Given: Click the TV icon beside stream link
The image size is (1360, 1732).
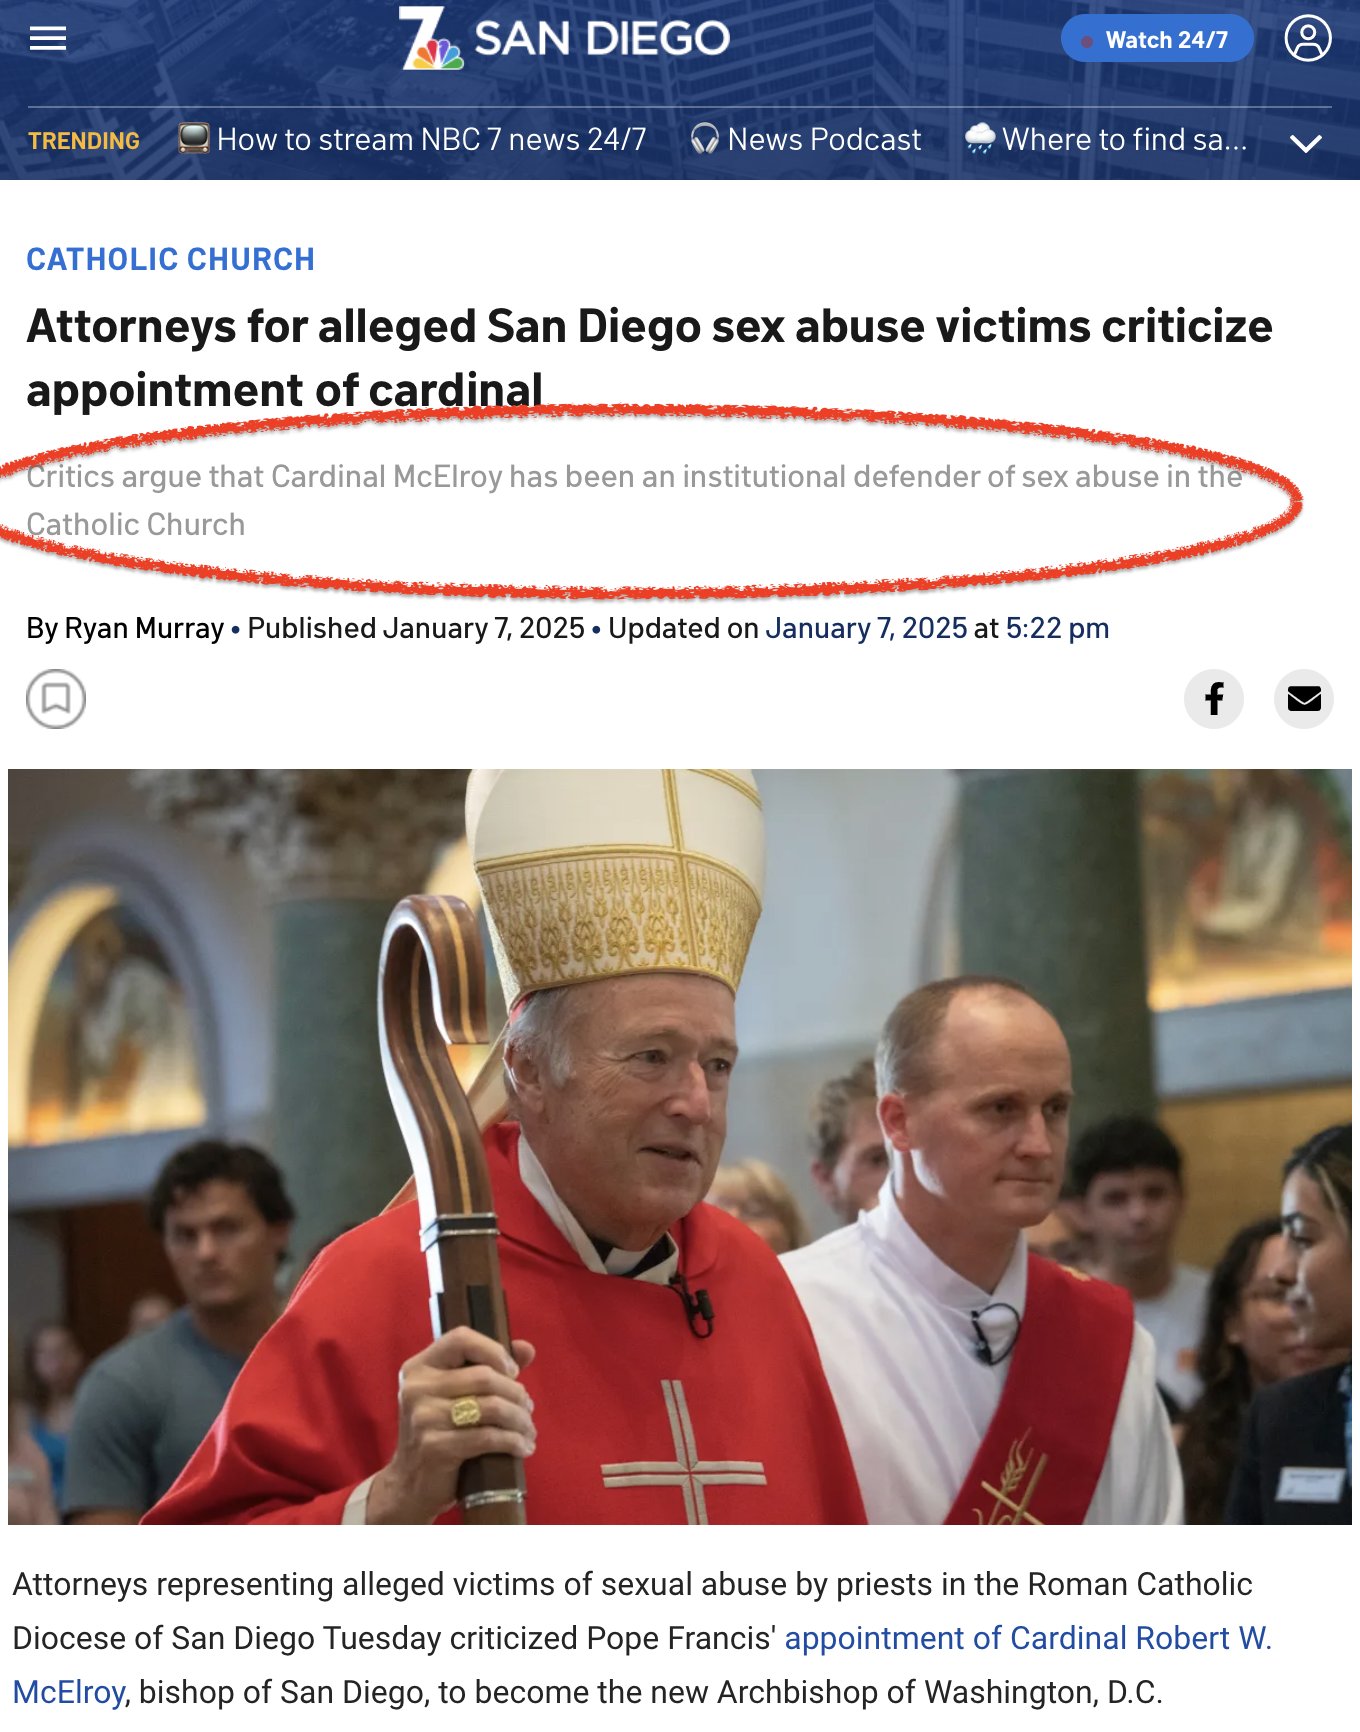Looking at the screenshot, I should coord(194,138).
